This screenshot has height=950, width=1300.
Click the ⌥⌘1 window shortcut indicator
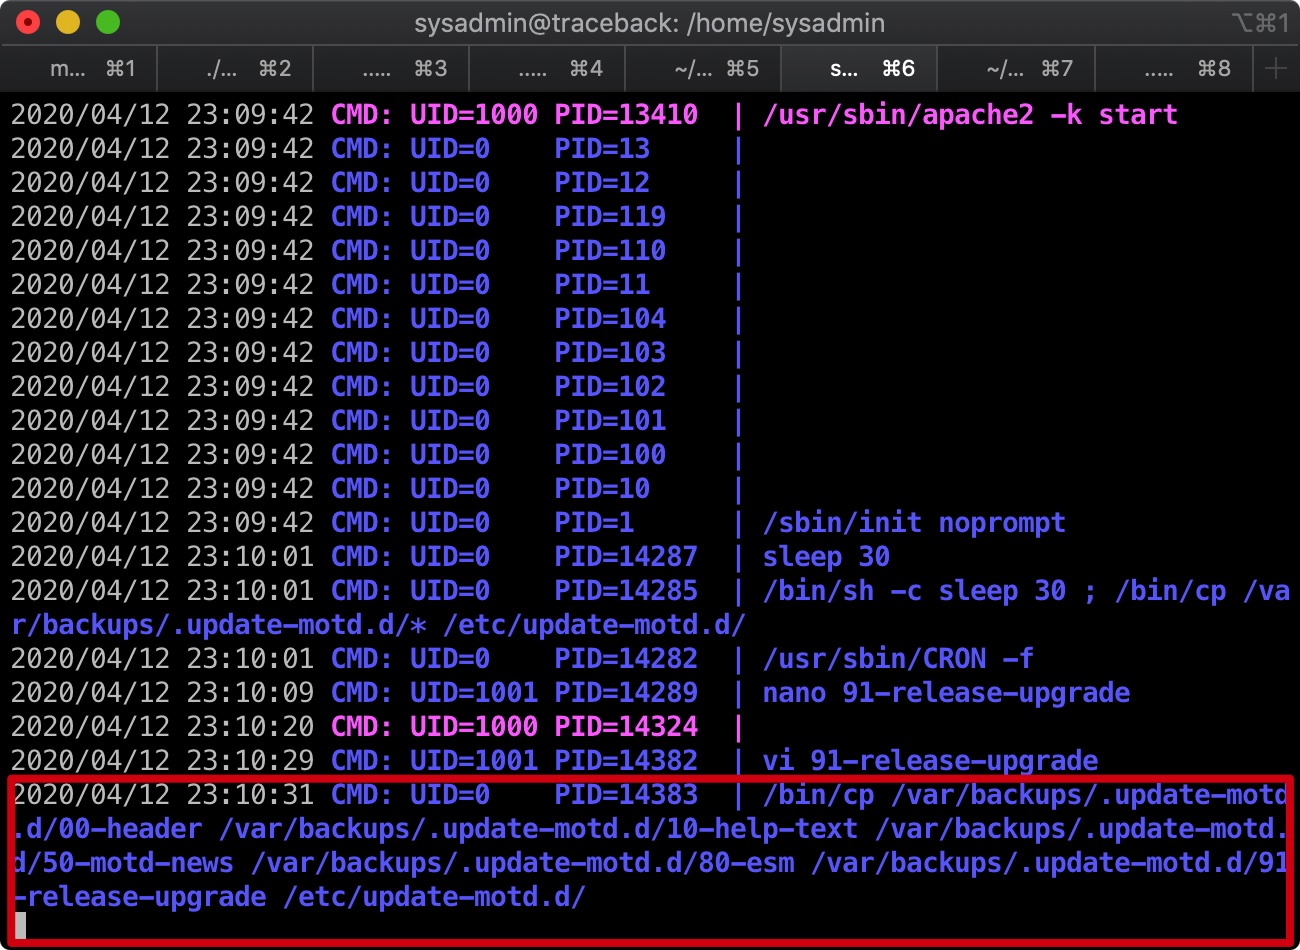(x=1260, y=23)
